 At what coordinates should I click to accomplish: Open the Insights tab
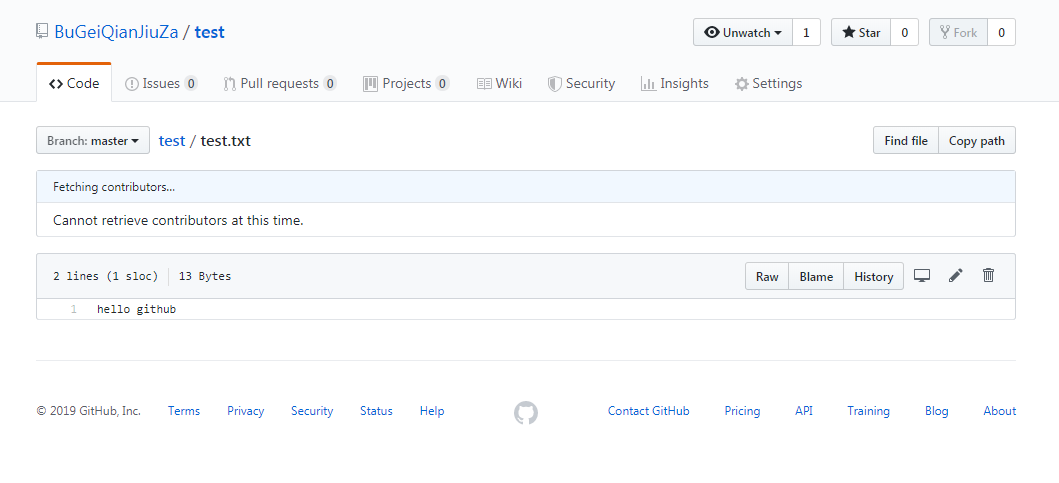675,83
